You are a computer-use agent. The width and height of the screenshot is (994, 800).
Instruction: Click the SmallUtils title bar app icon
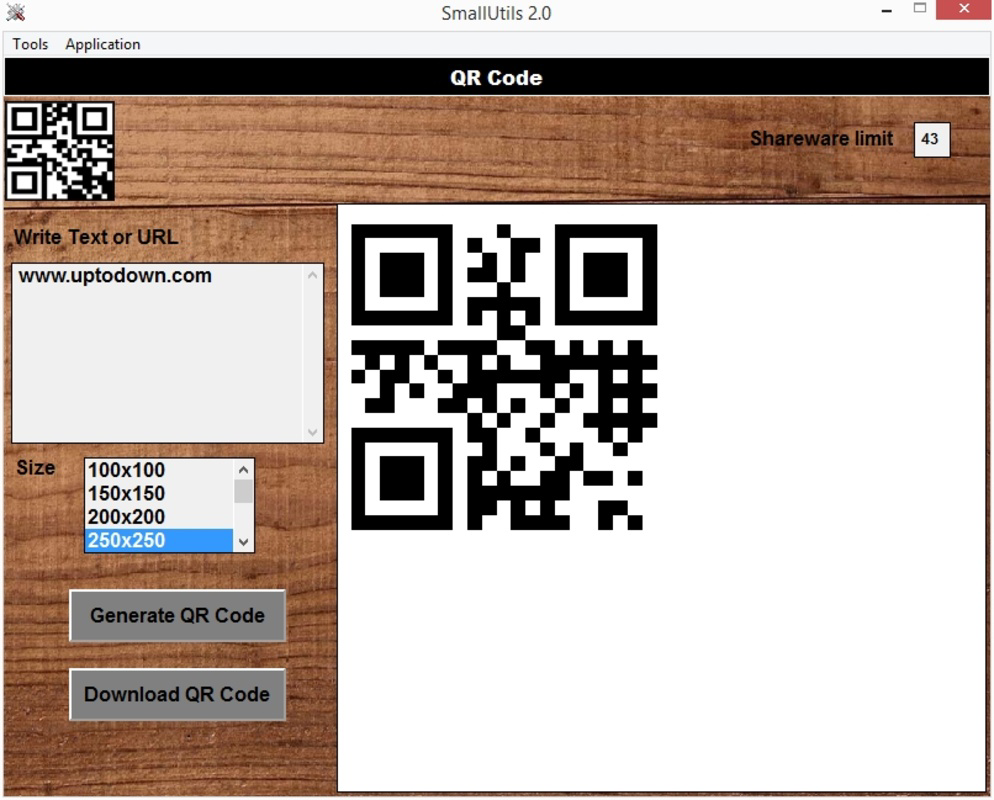tap(15, 12)
